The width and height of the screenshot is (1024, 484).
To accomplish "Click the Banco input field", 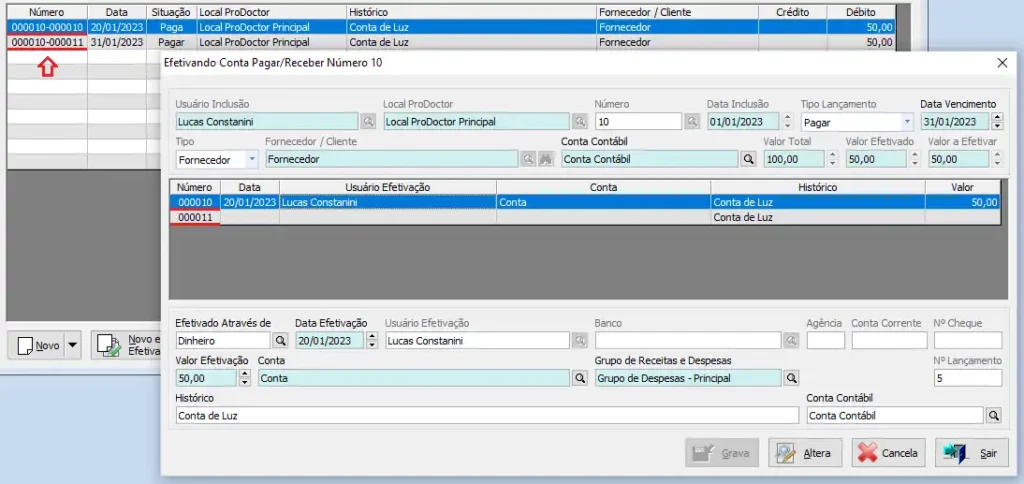I will pos(688,340).
